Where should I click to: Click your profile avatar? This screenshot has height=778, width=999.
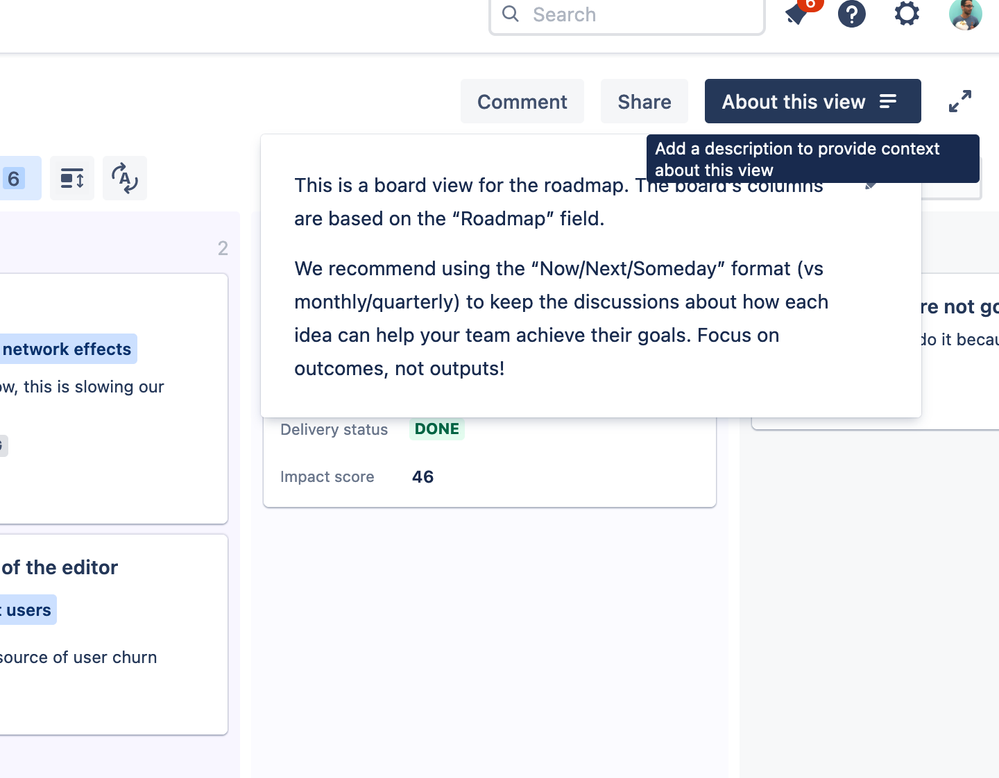pyautogui.click(x=963, y=14)
